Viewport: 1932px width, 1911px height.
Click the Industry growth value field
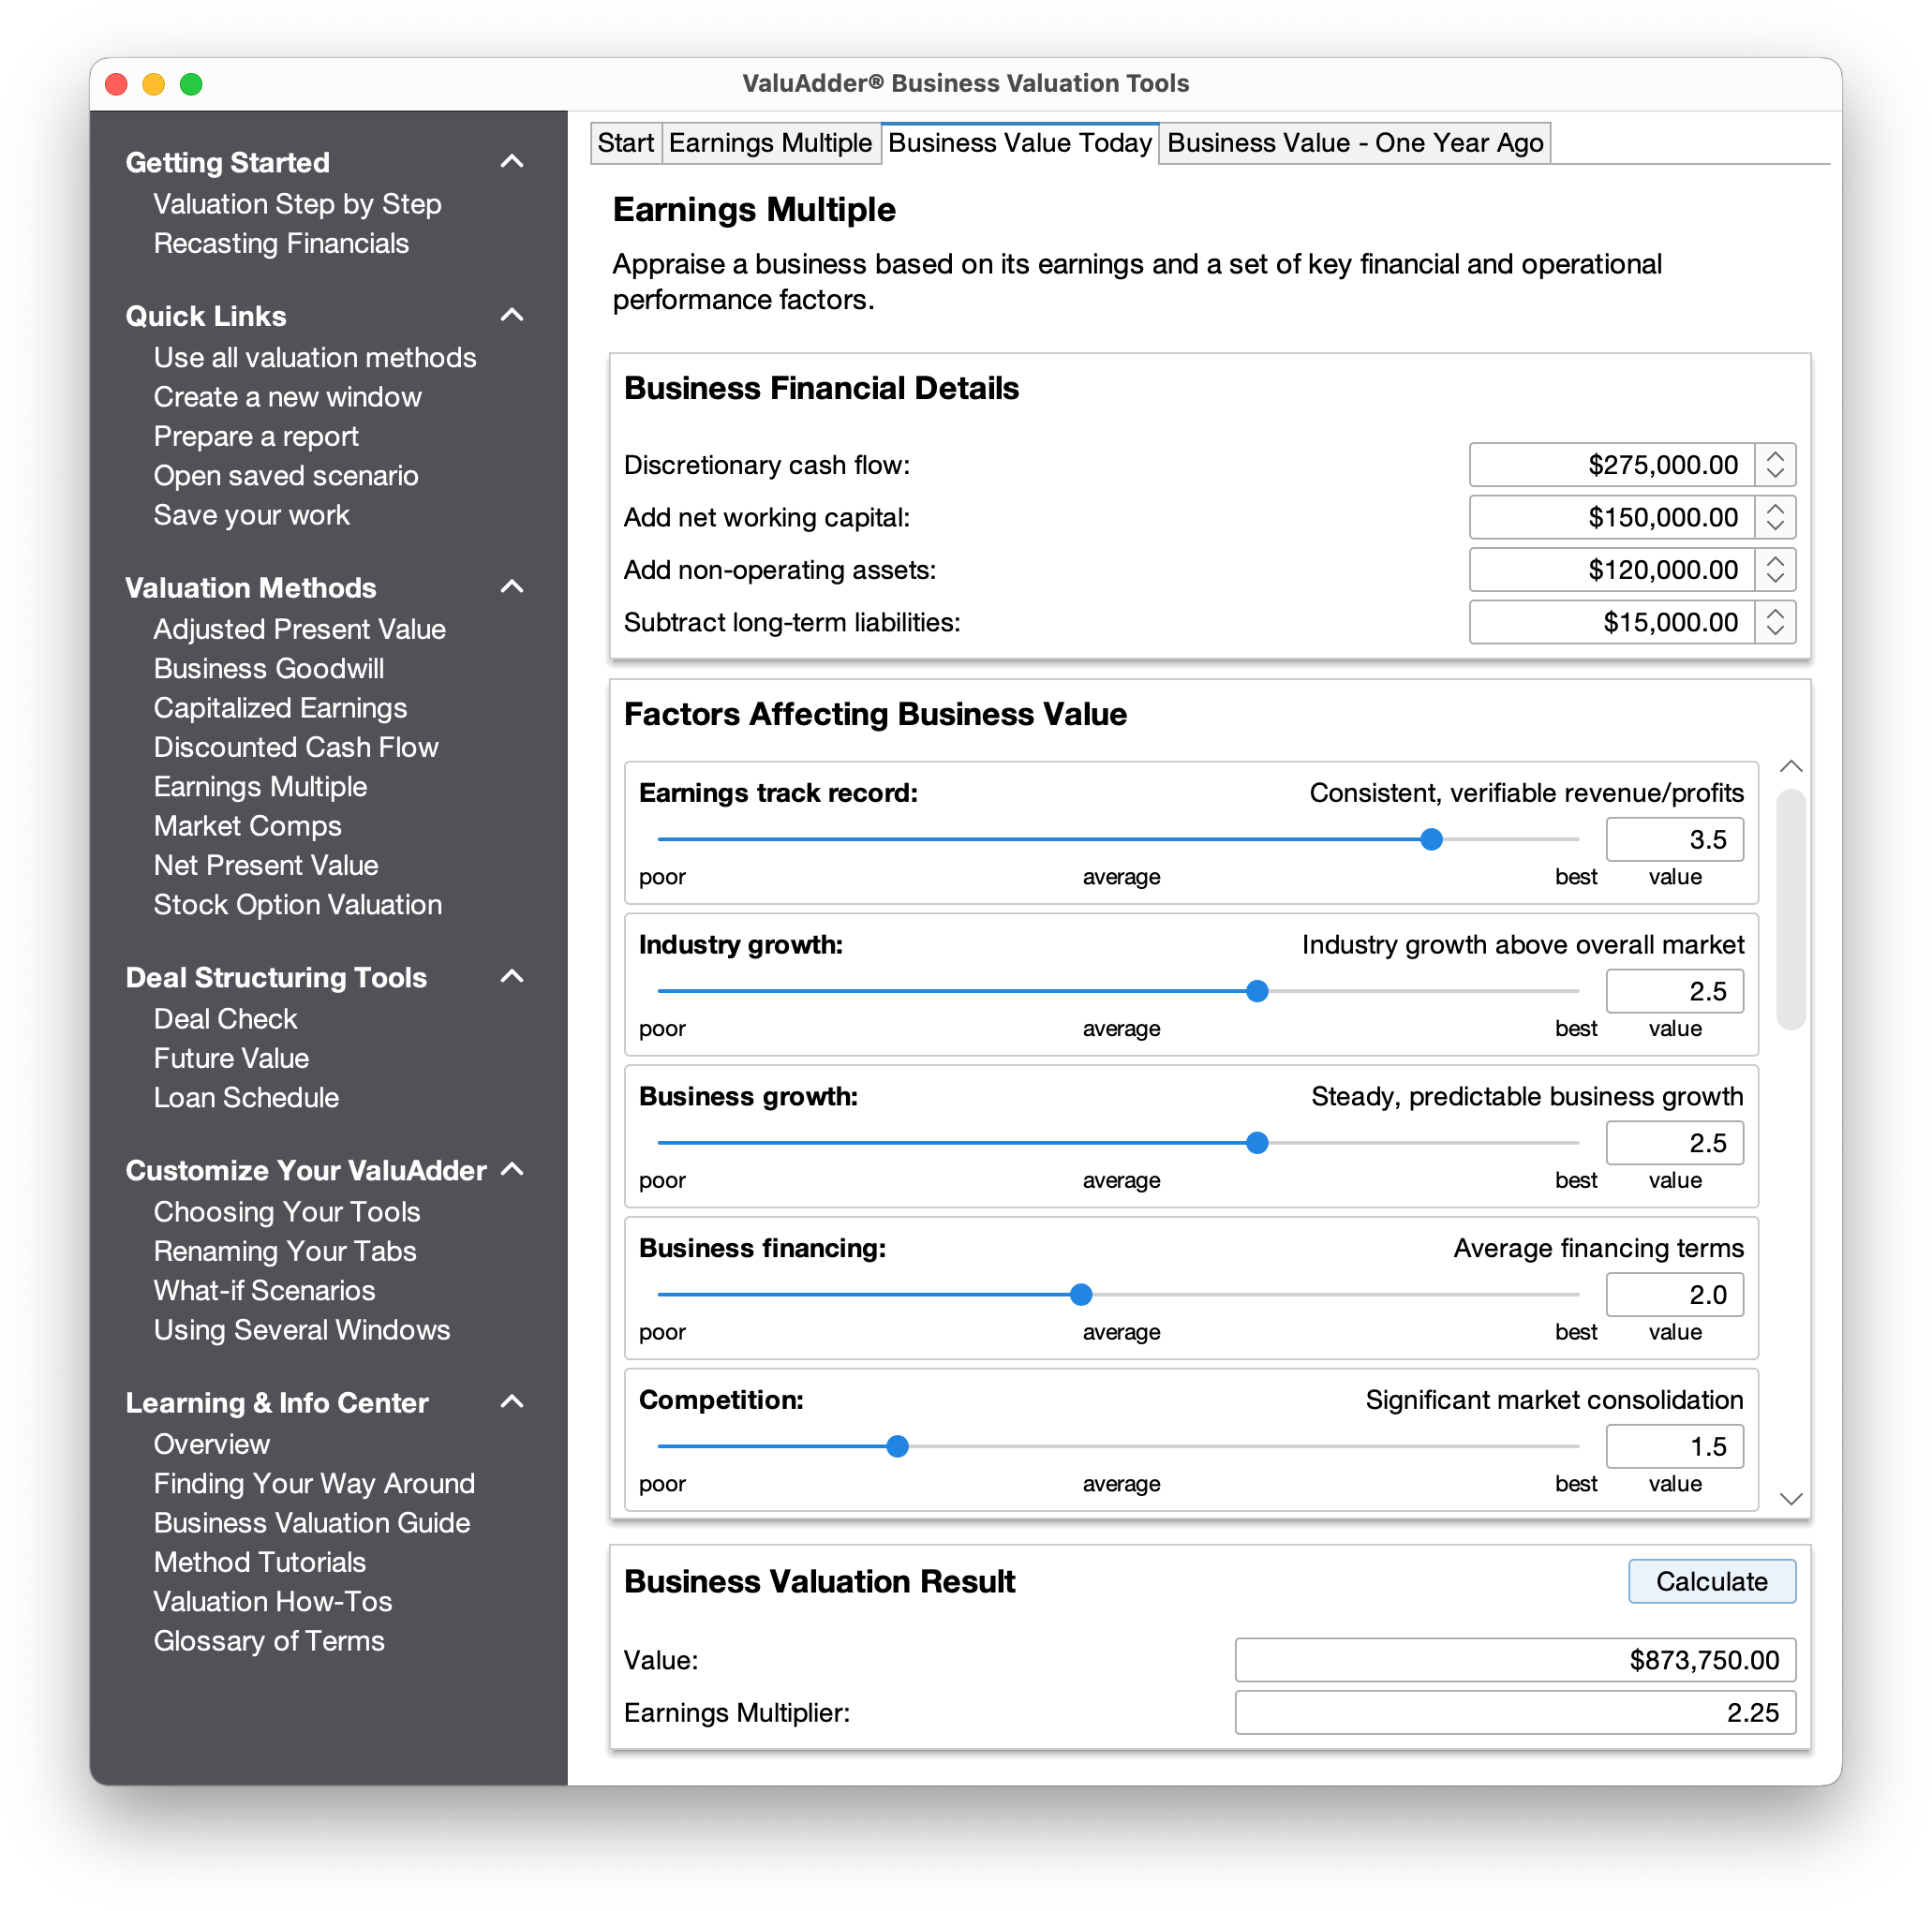[x=1673, y=991]
